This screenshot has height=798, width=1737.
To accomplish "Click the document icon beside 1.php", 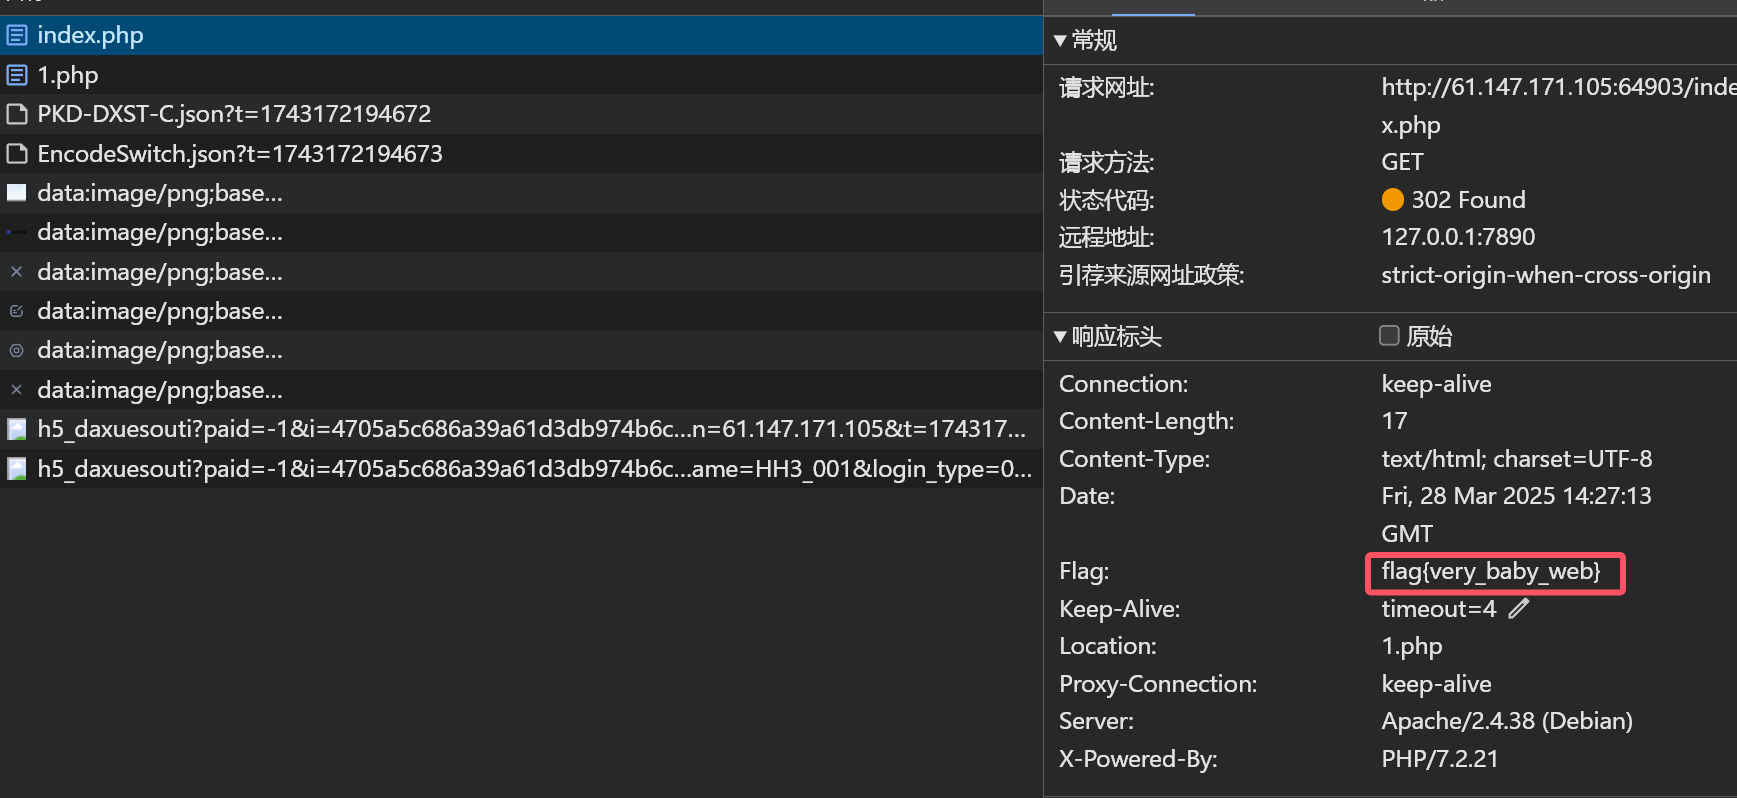I will pos(16,75).
